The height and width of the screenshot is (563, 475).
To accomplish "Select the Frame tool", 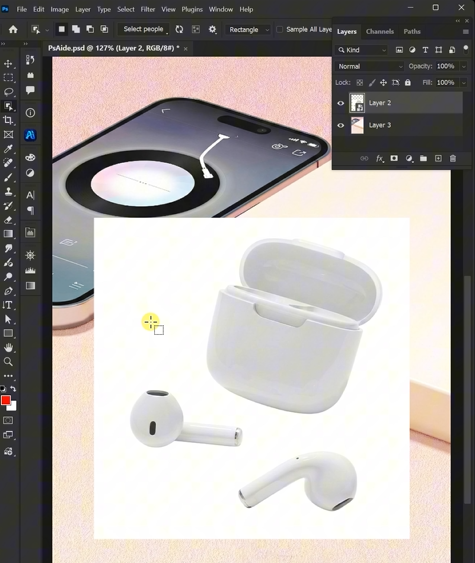I will point(8,135).
